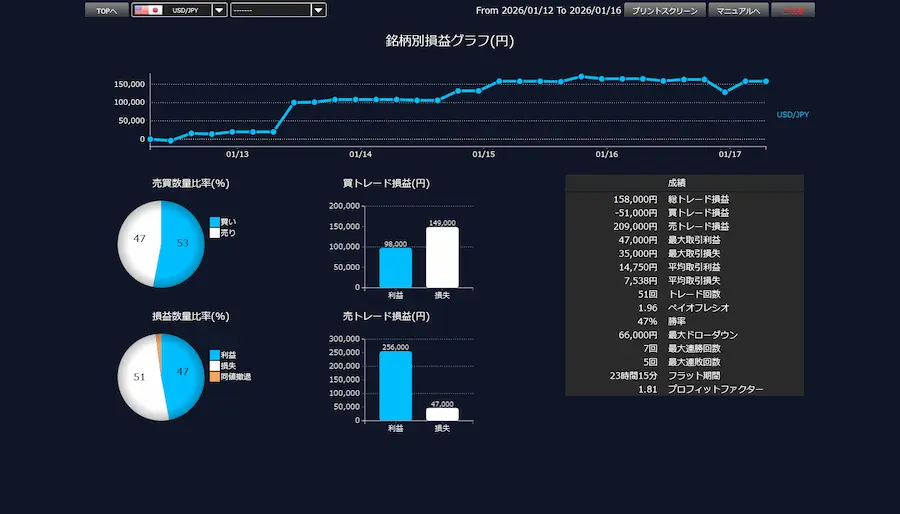
Task: Select the フラット期間 row
Action: [x=684, y=376]
